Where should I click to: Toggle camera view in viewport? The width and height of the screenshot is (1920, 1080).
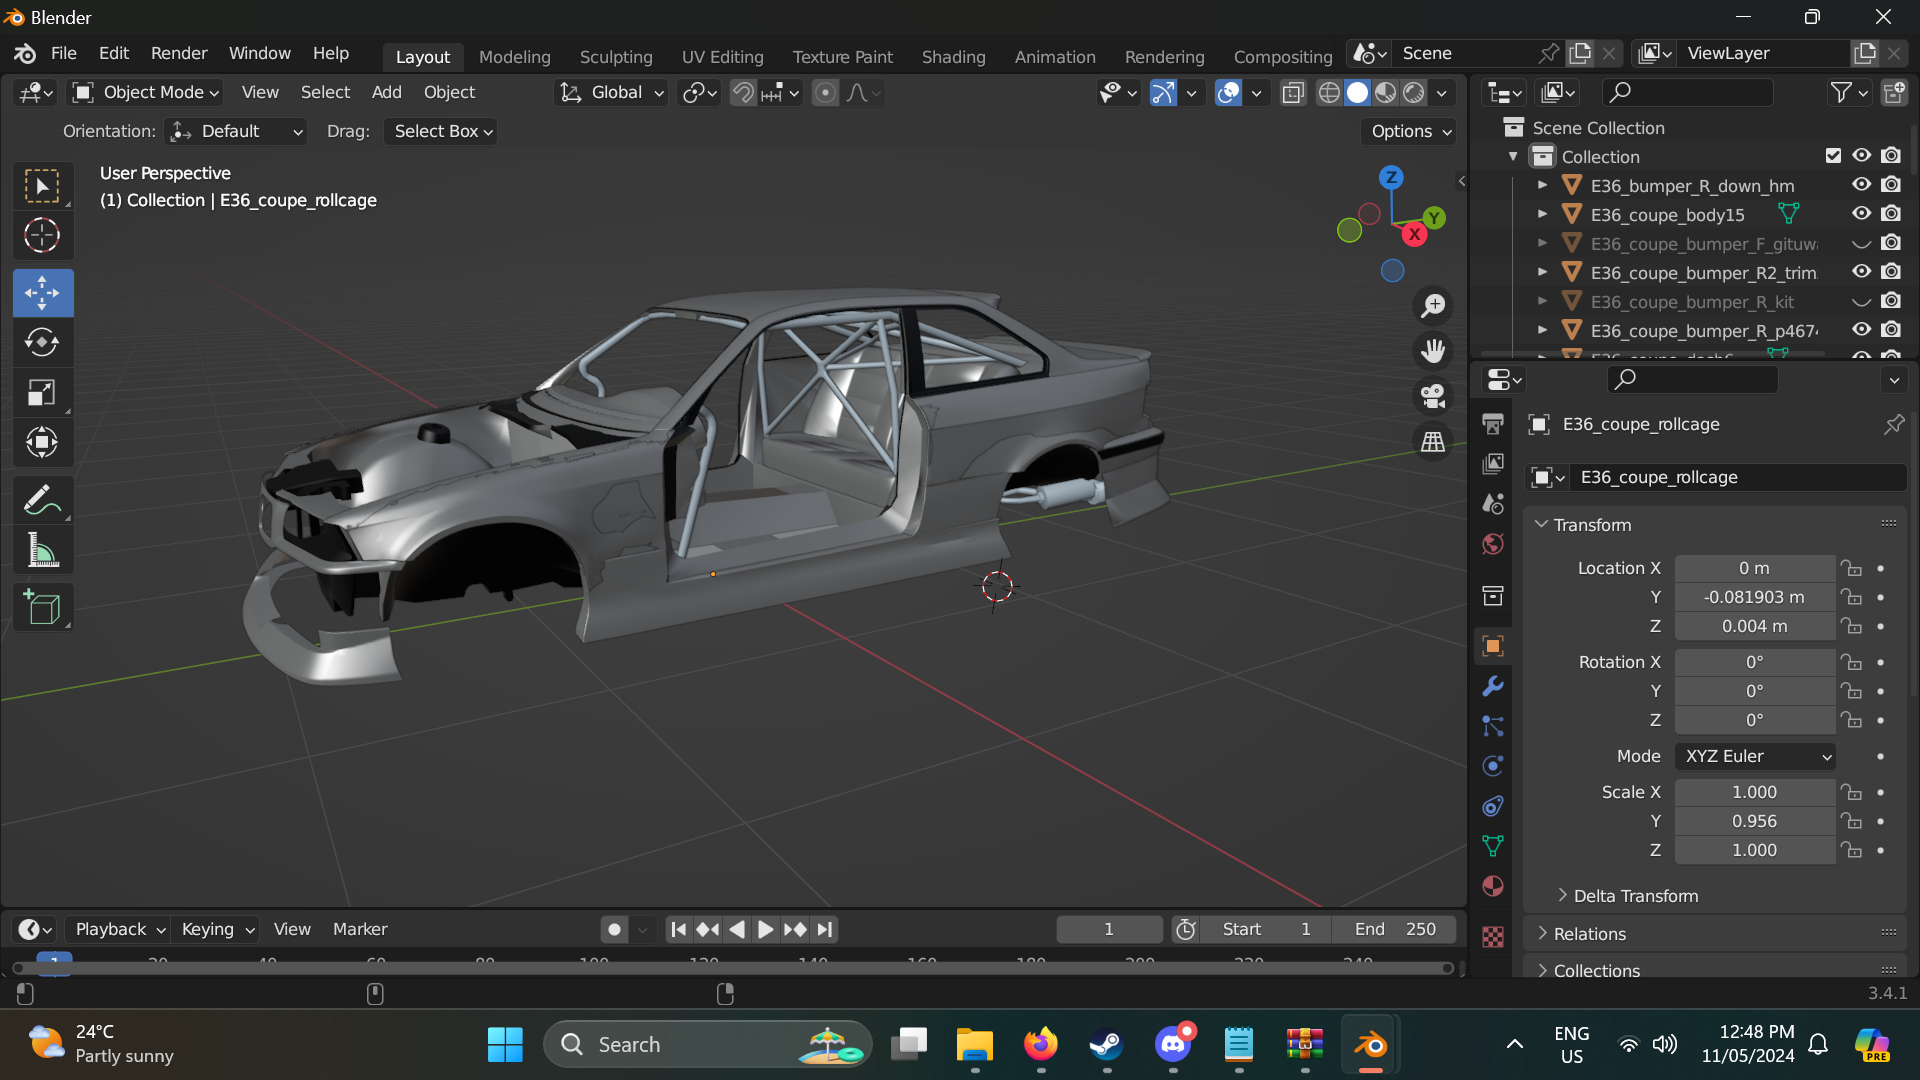pyautogui.click(x=1433, y=396)
